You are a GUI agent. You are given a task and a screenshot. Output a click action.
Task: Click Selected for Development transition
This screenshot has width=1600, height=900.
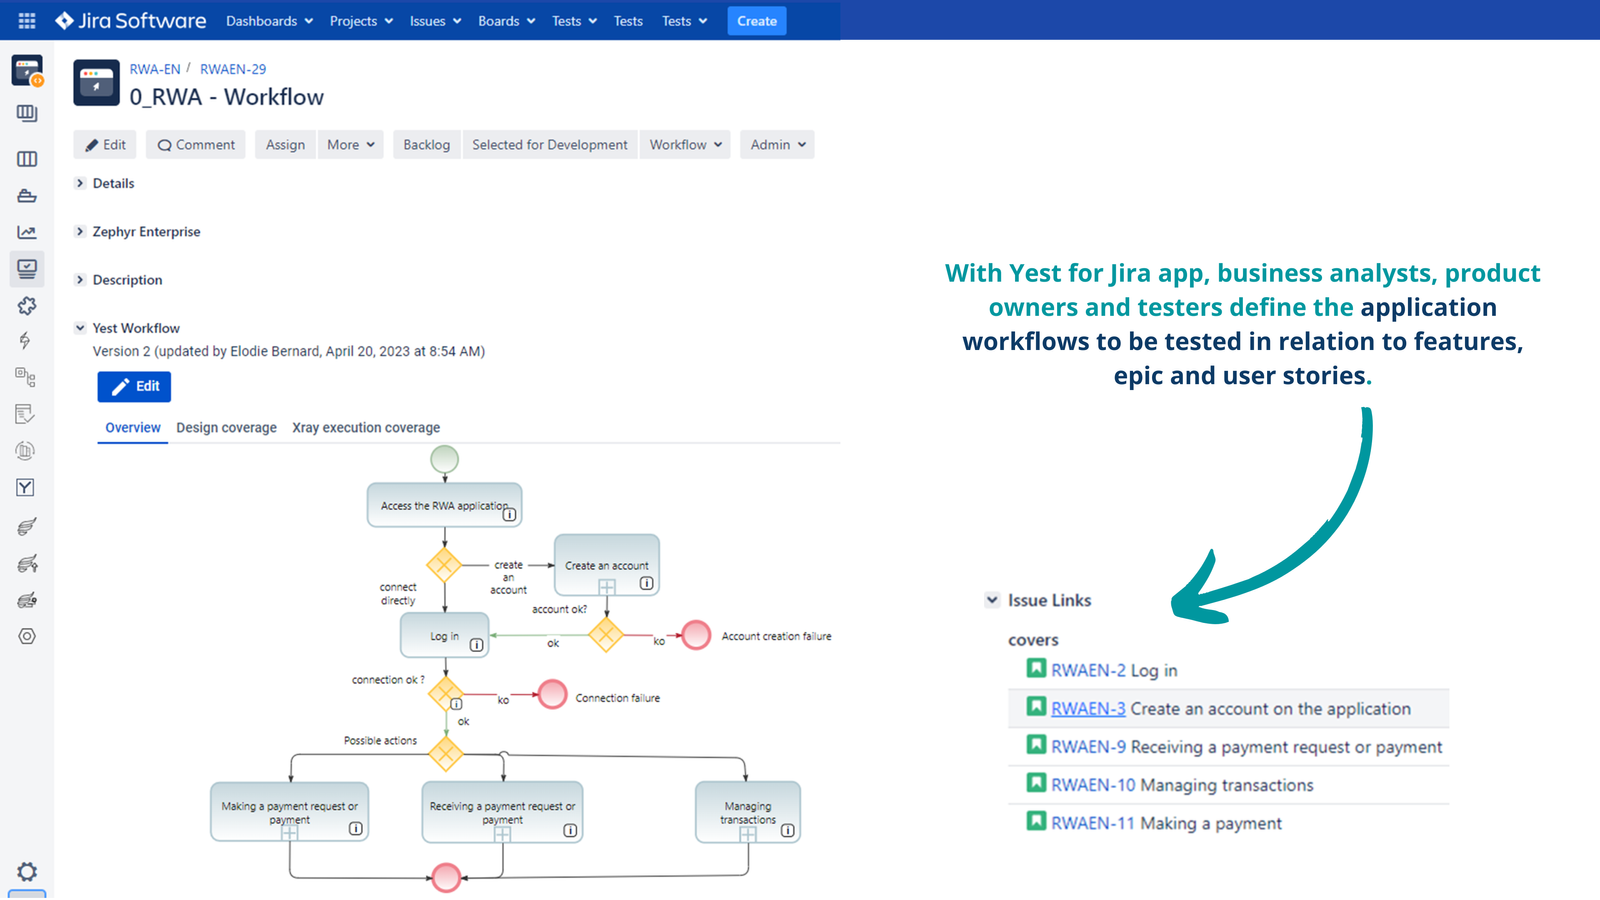click(550, 145)
